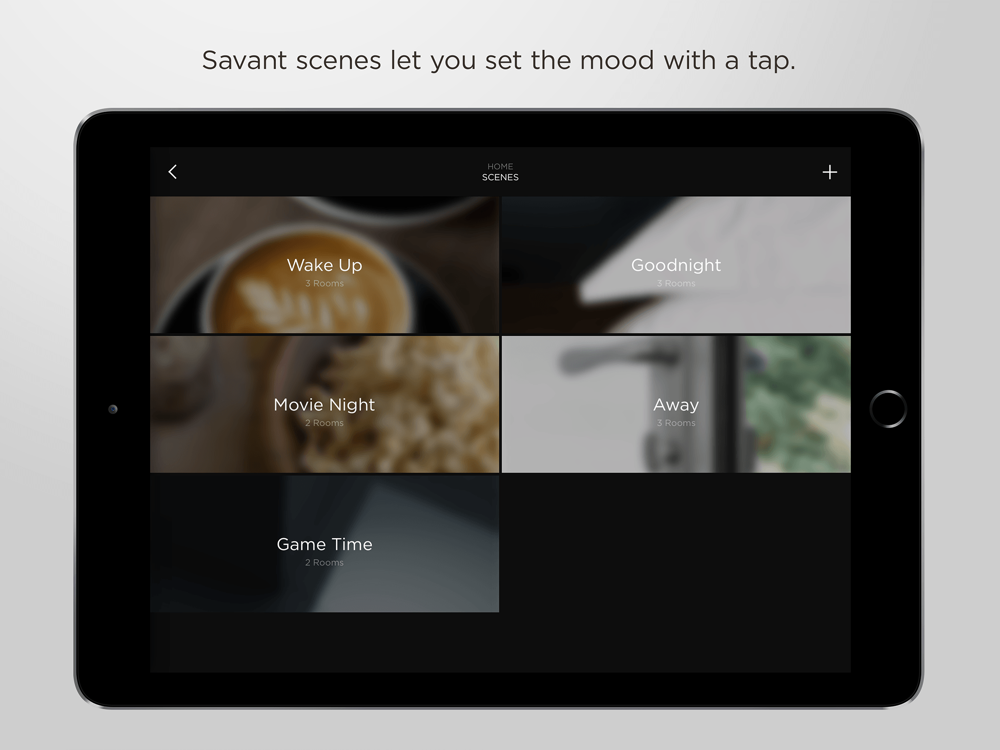Screen dimensions: 1000x750
Task: Activate the Wake Up scene title
Action: point(324,265)
